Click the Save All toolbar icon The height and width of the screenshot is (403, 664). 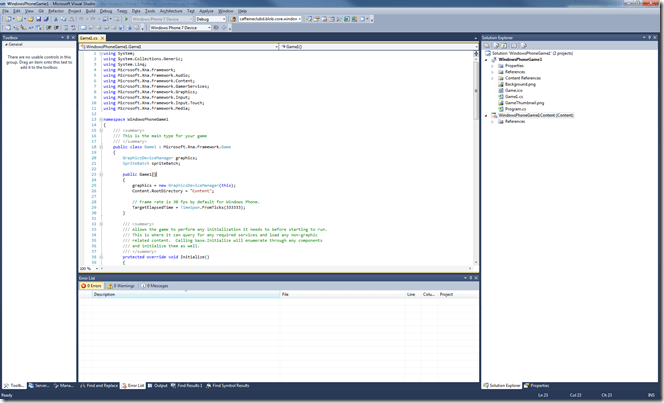(x=46, y=19)
